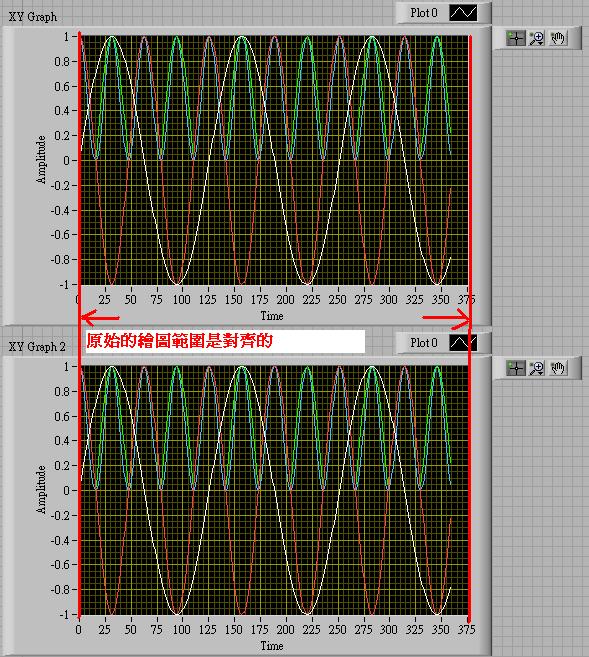The width and height of the screenshot is (589, 657).
Task: Open XY Graph 2 Plot 0 legend line sample
Action: (463, 343)
